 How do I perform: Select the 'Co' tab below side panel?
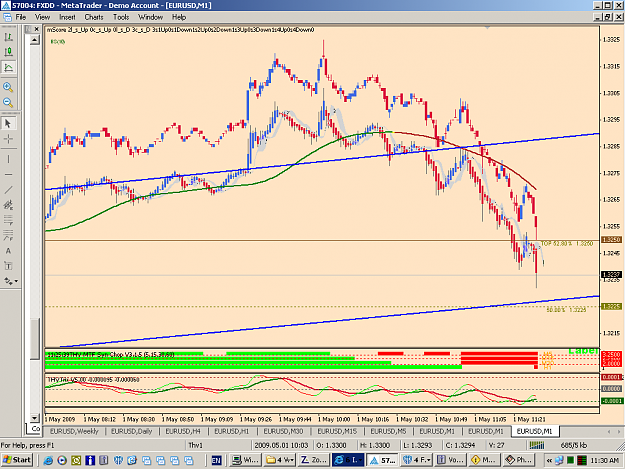35,428
